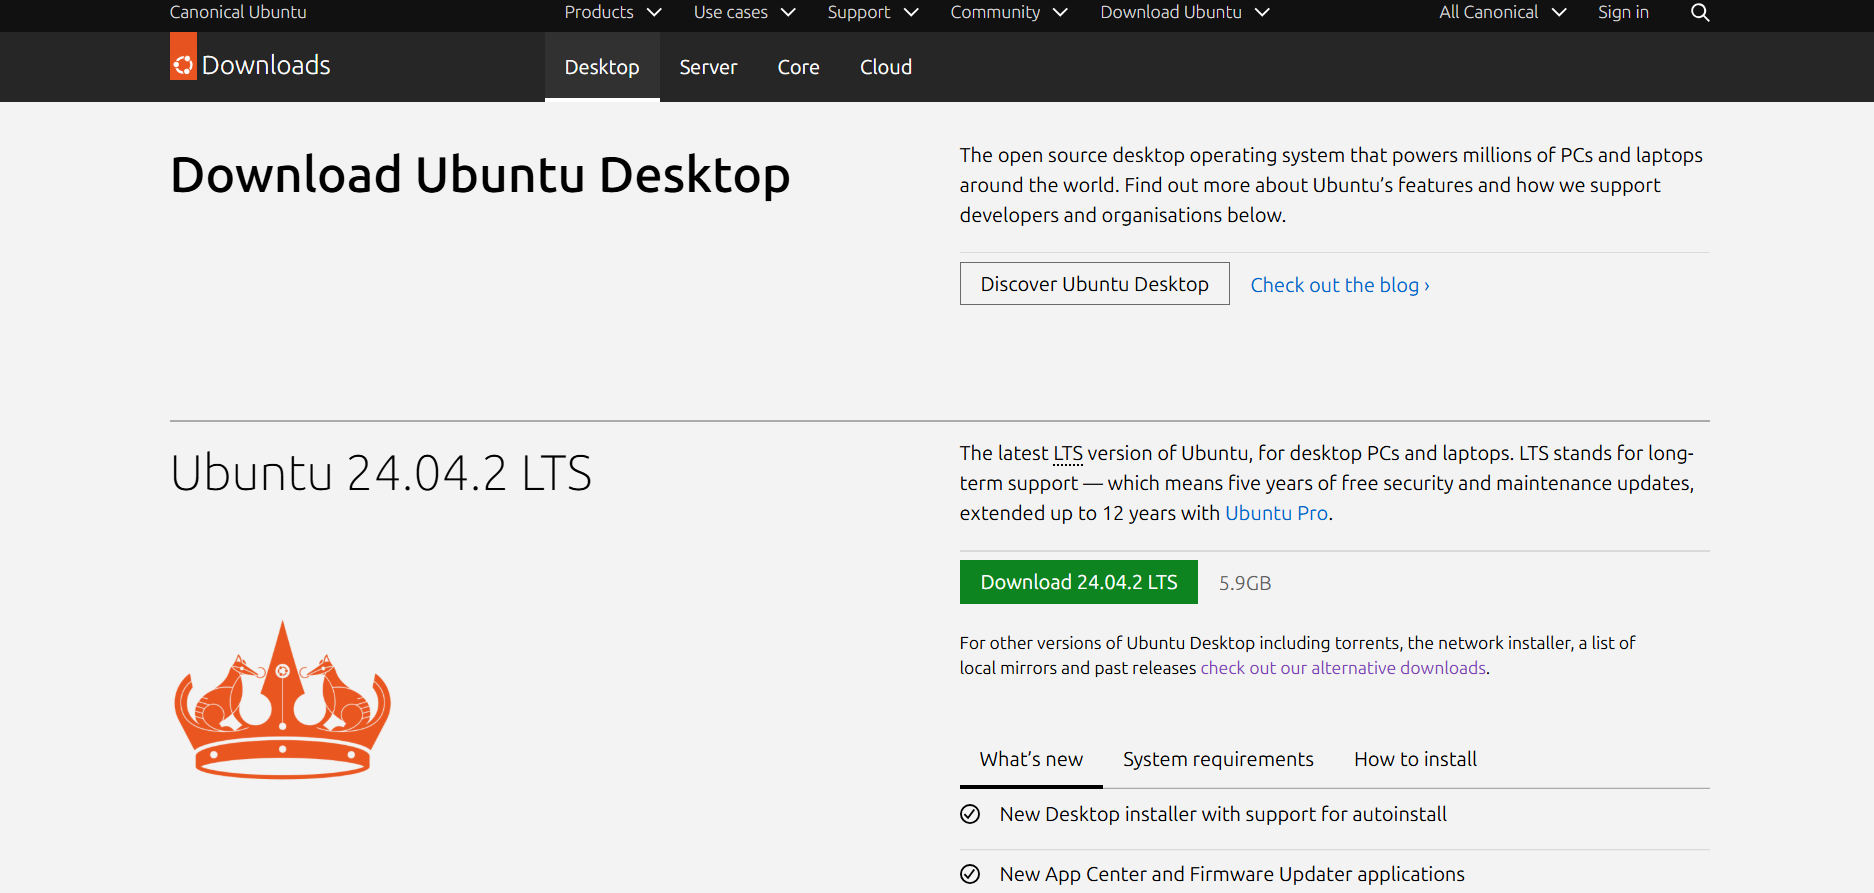Click the Download Ubuntu Desktop heading
The image size is (1874, 893).
pyautogui.click(x=480, y=175)
